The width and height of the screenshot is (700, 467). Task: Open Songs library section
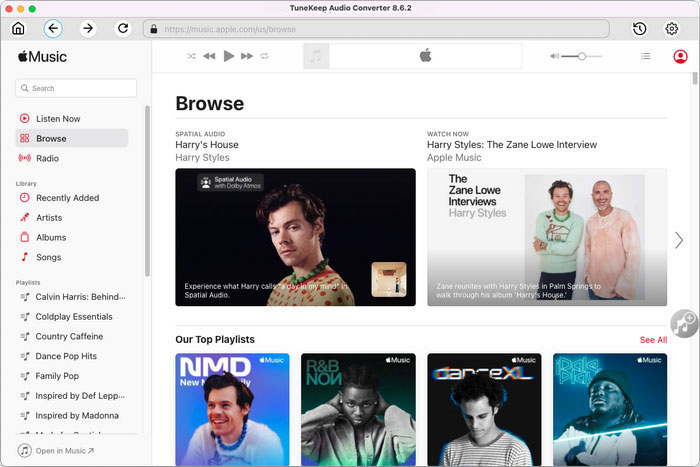(71, 257)
